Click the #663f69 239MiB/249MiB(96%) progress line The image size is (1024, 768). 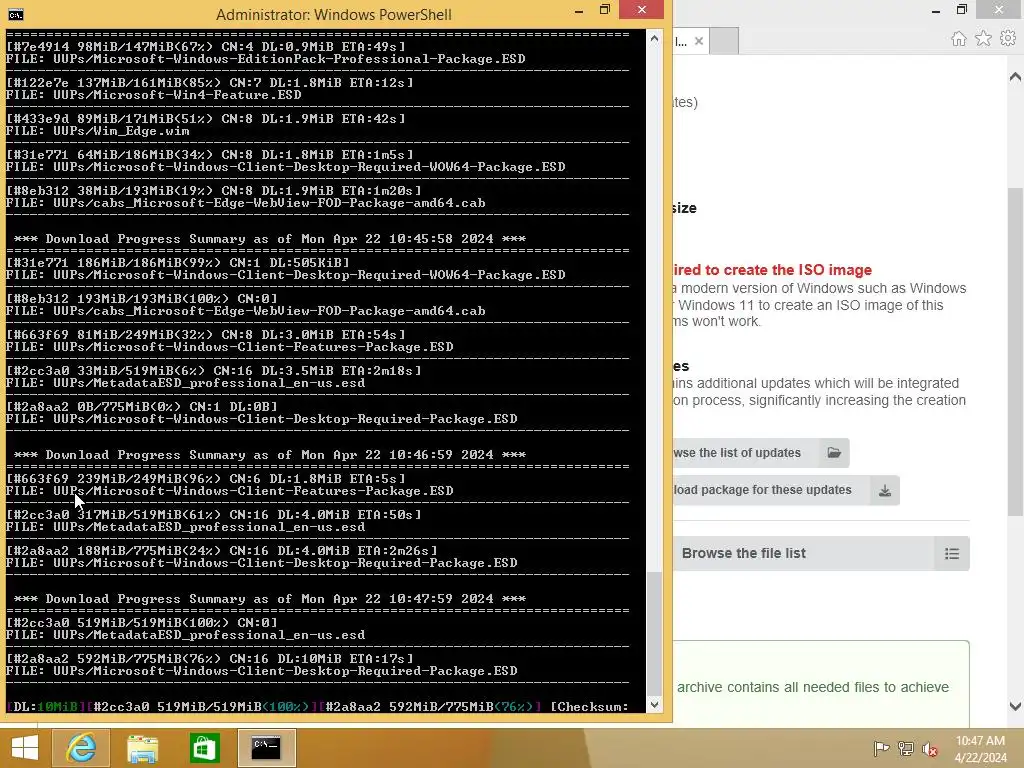click(x=206, y=478)
